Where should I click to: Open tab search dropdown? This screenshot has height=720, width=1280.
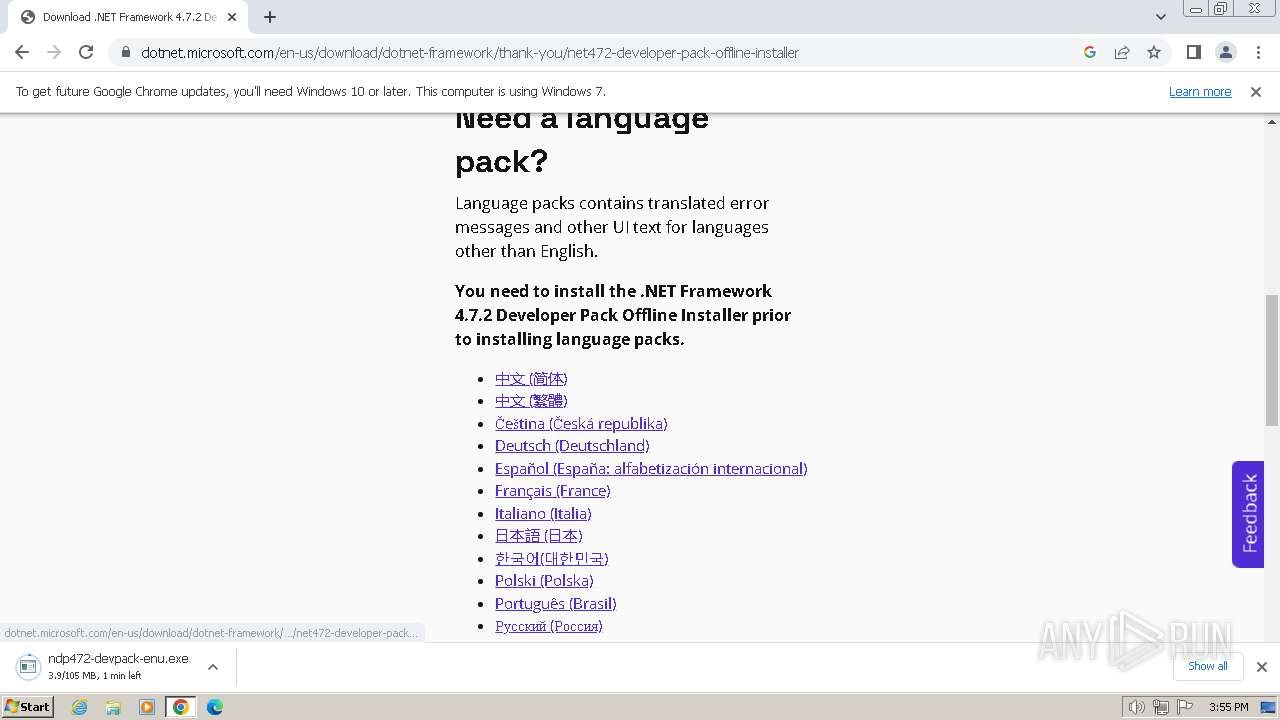click(x=1160, y=17)
